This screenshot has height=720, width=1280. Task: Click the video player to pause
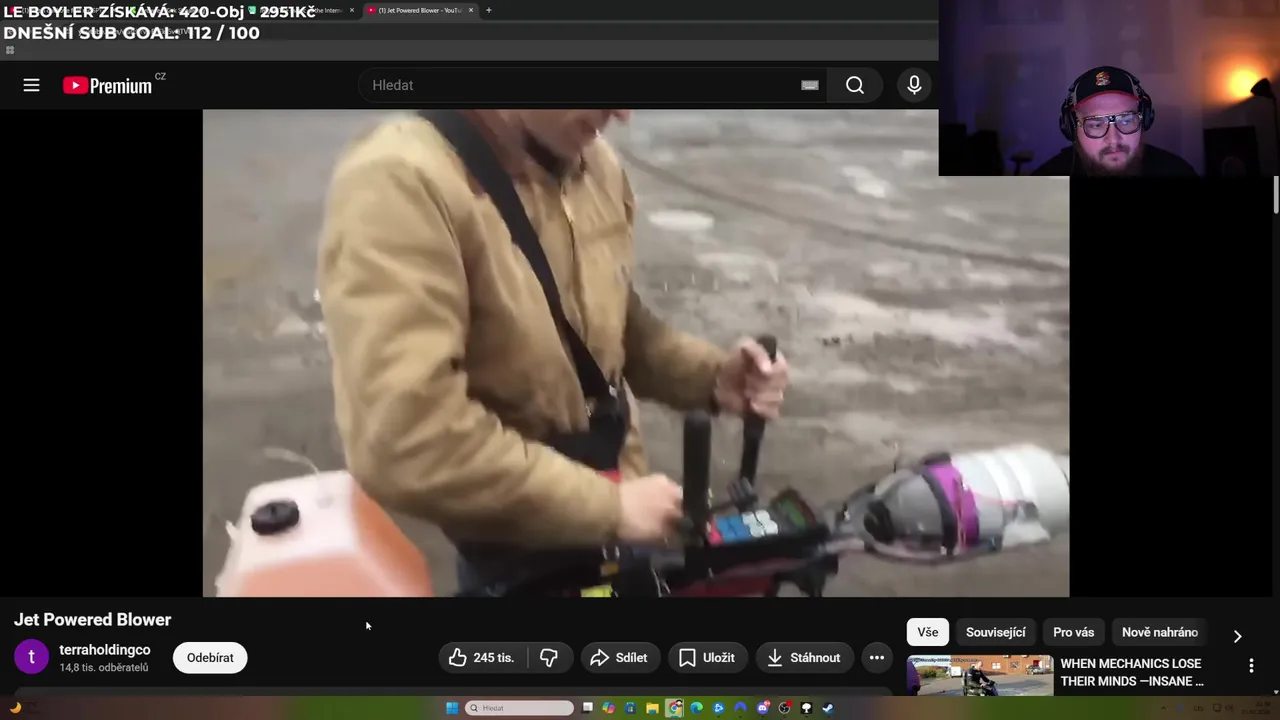636,353
